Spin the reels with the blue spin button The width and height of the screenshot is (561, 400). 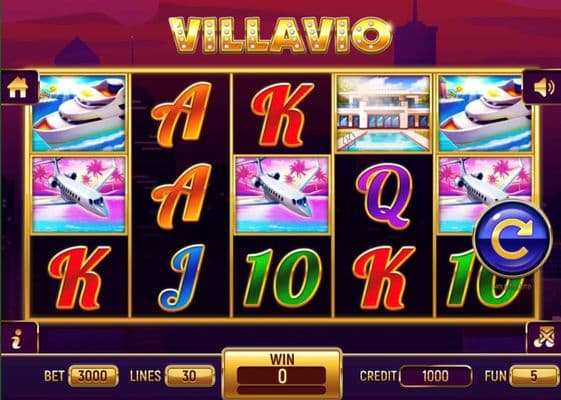[512, 239]
